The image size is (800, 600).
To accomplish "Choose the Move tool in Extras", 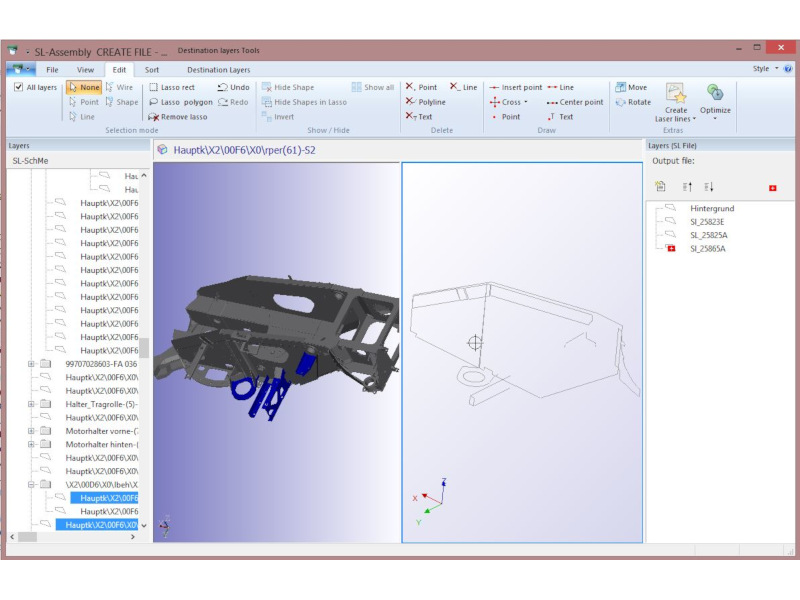I will coord(632,87).
